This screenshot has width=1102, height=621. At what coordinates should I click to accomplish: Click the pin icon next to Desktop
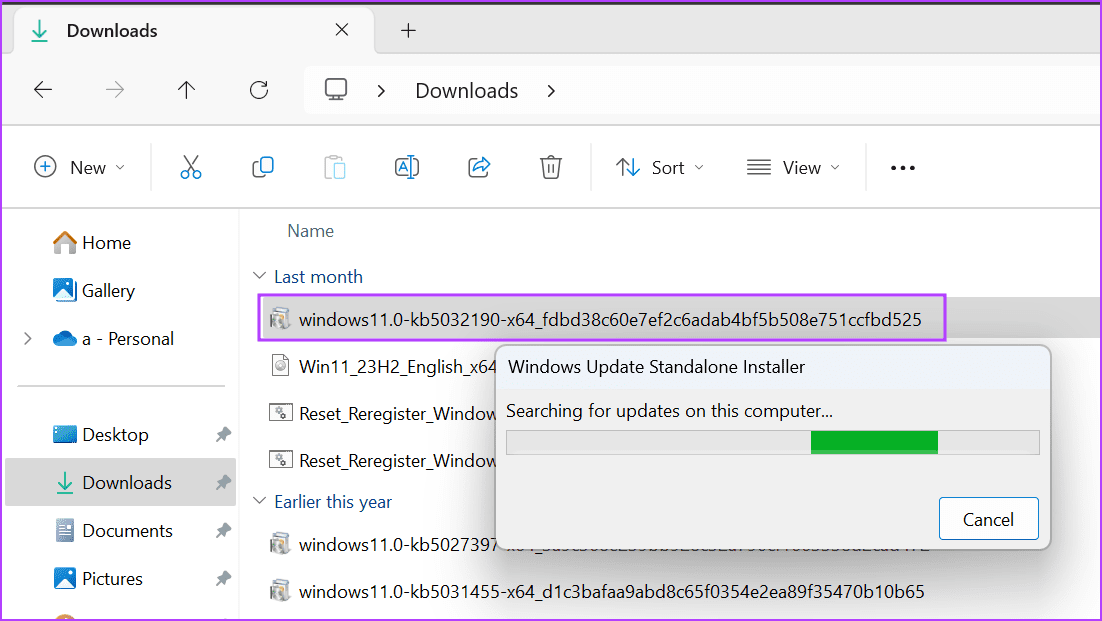[x=223, y=434]
